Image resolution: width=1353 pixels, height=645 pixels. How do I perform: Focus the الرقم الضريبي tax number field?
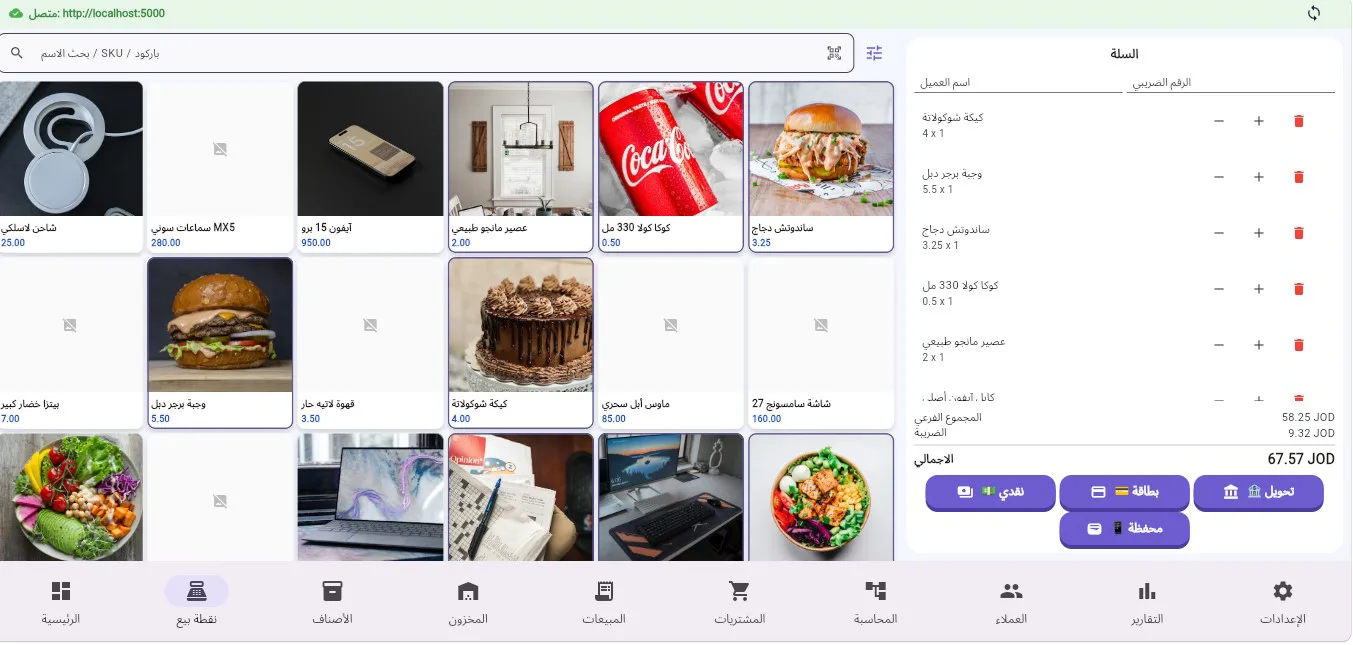[1231, 83]
